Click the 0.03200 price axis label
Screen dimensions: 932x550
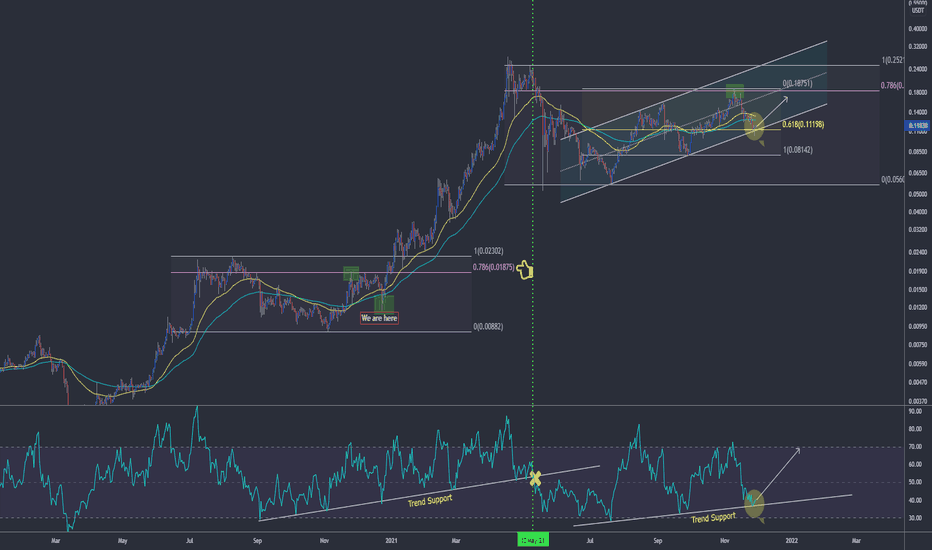pos(918,229)
